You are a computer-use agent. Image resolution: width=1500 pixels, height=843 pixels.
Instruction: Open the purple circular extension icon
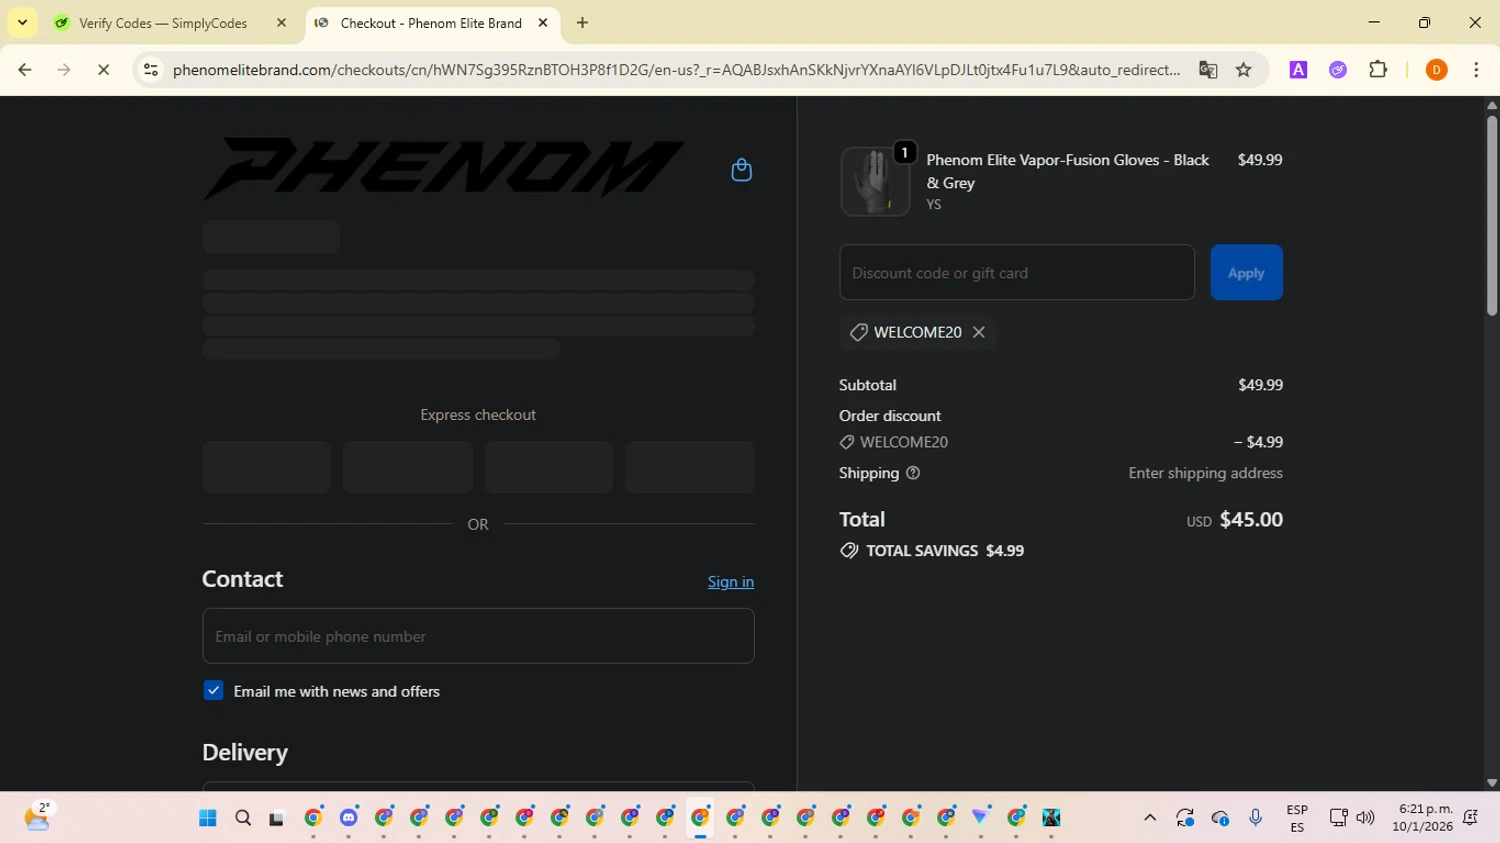(1338, 70)
